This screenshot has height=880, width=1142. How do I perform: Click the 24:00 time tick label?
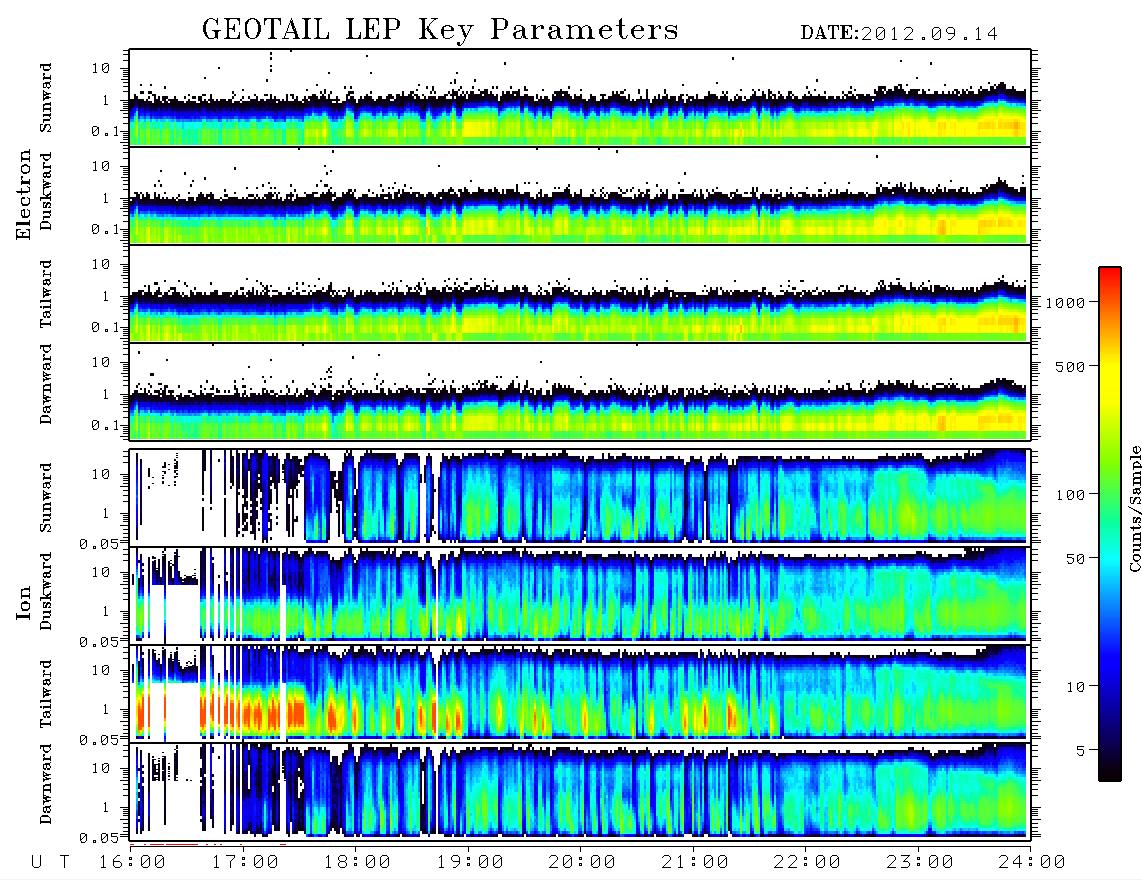pyautogui.click(x=1031, y=863)
